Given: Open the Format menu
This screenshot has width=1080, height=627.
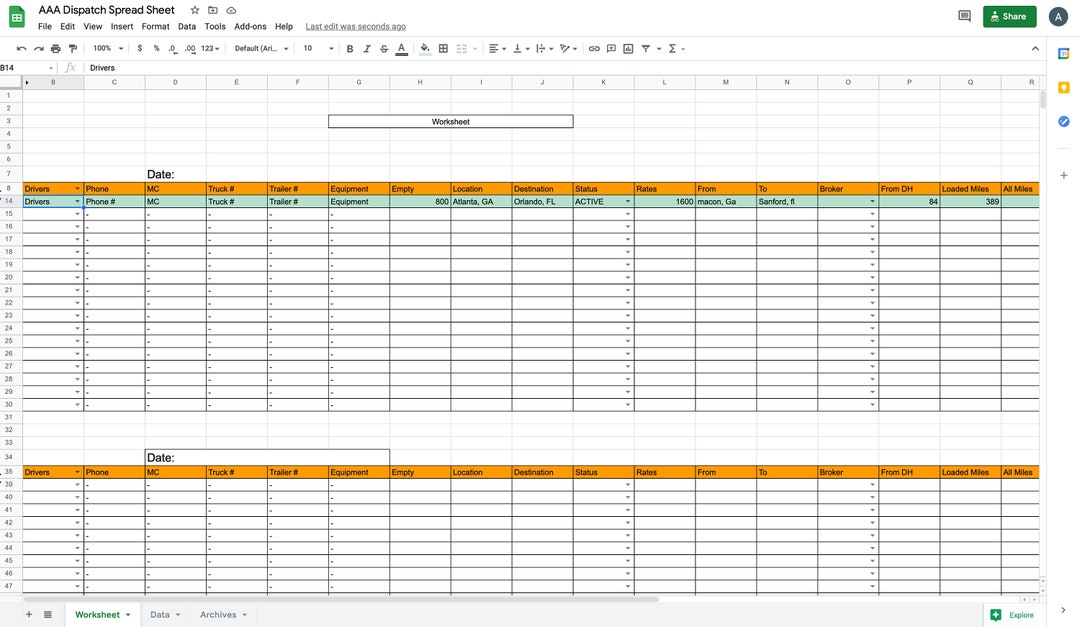Looking at the screenshot, I should [155, 26].
